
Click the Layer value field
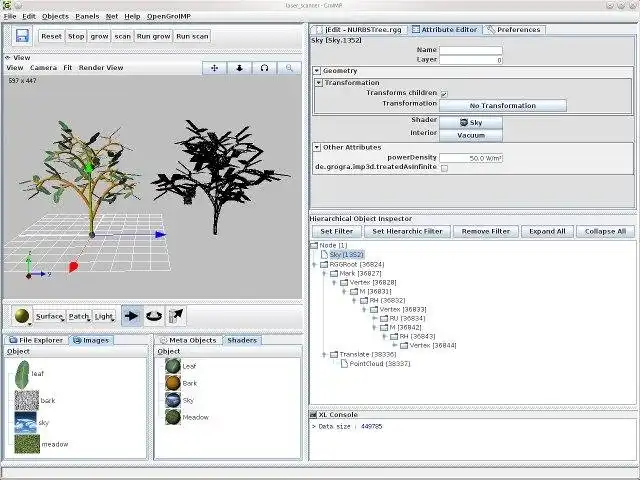[x=471, y=60]
